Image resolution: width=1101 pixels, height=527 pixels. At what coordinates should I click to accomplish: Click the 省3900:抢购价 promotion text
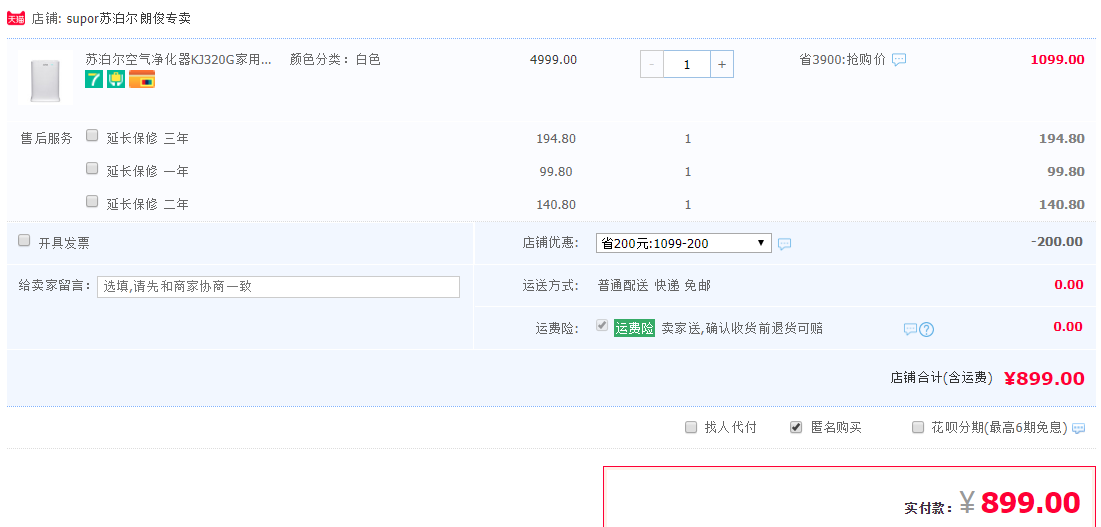click(x=843, y=60)
